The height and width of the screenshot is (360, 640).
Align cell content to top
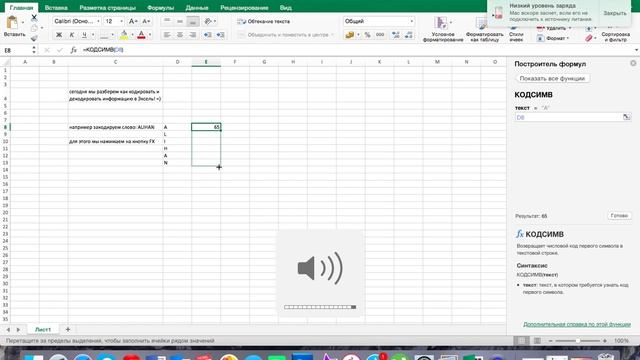[167, 21]
